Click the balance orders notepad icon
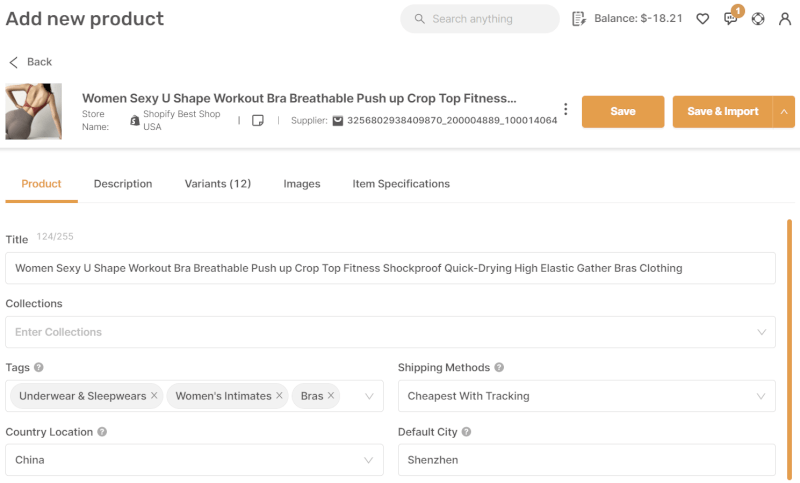This screenshot has width=800, height=483. [579, 19]
